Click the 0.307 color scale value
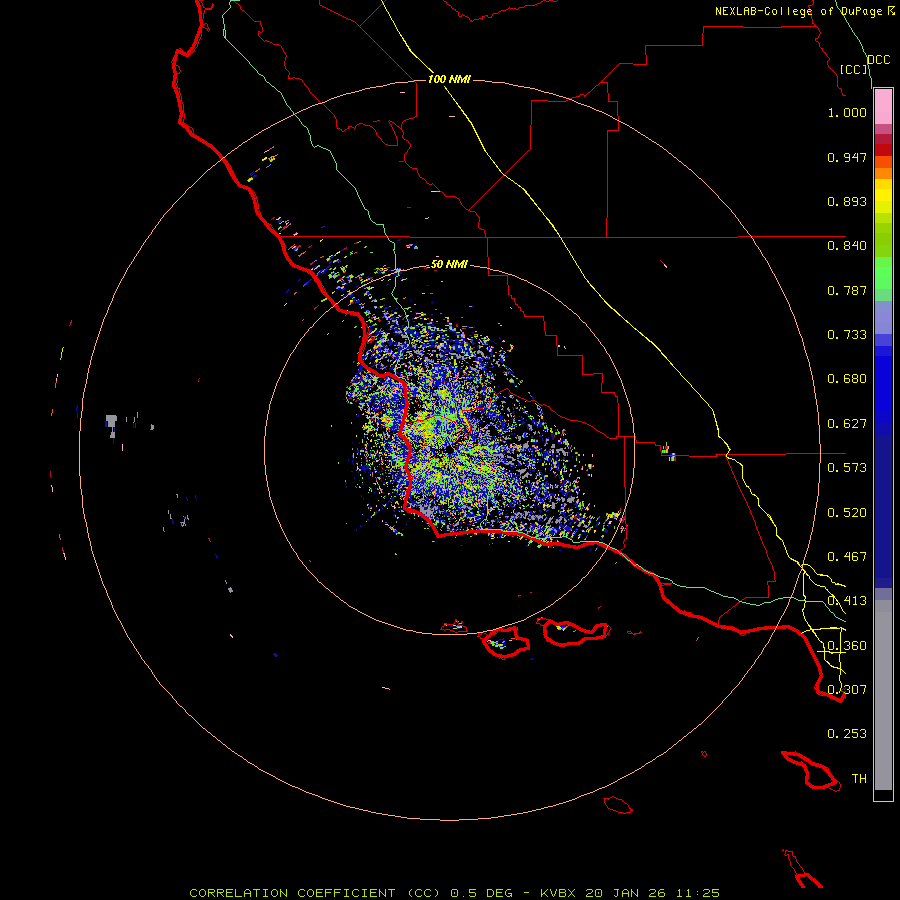Image resolution: width=900 pixels, height=900 pixels. pos(847,689)
